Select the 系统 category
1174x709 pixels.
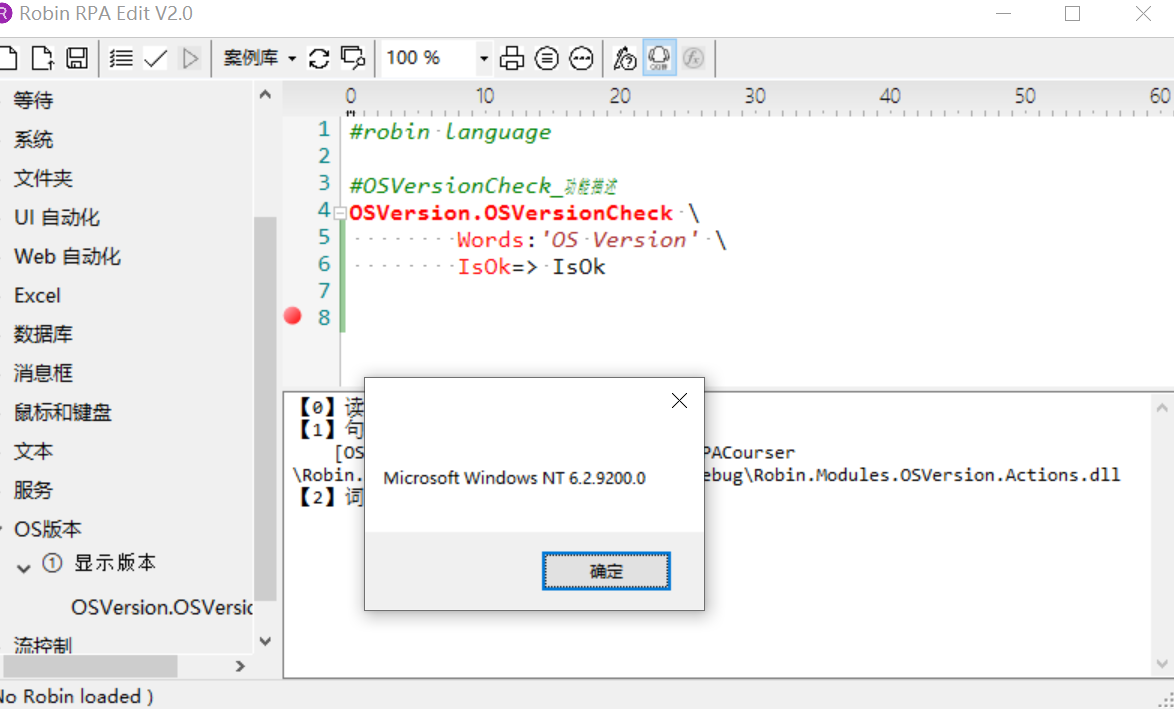pyautogui.click(x=34, y=139)
